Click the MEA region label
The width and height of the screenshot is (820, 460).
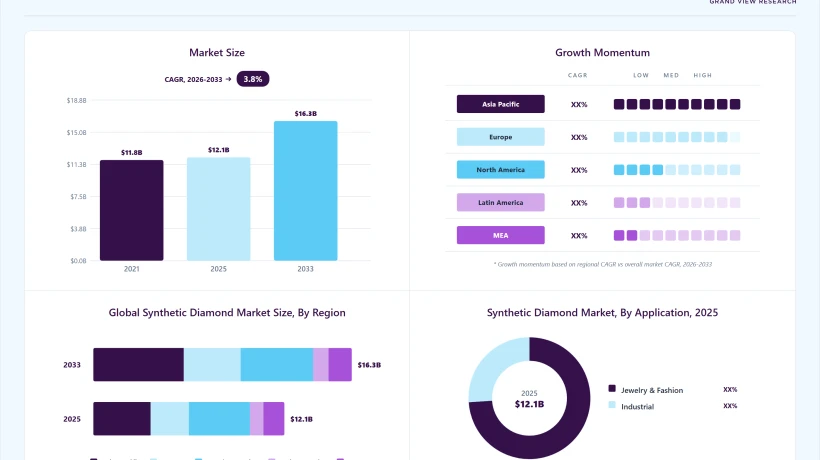pyautogui.click(x=500, y=235)
